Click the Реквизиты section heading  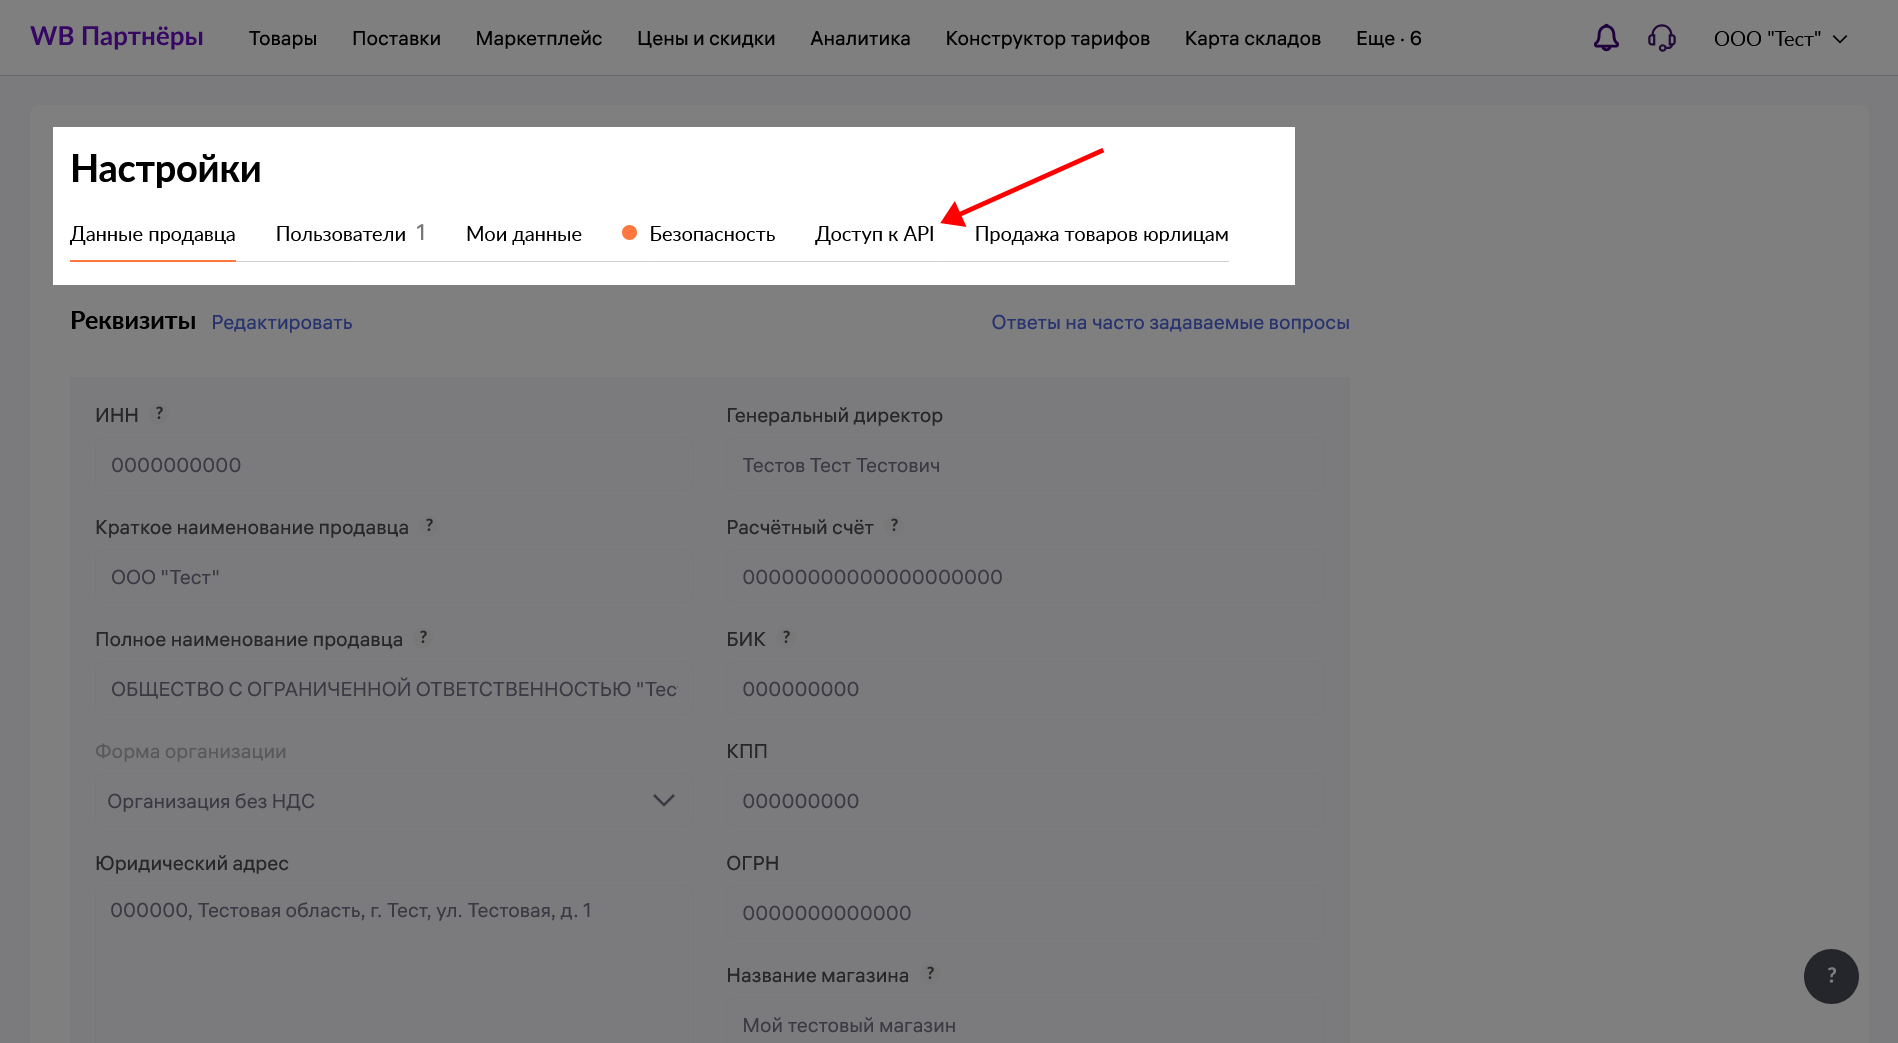(133, 321)
